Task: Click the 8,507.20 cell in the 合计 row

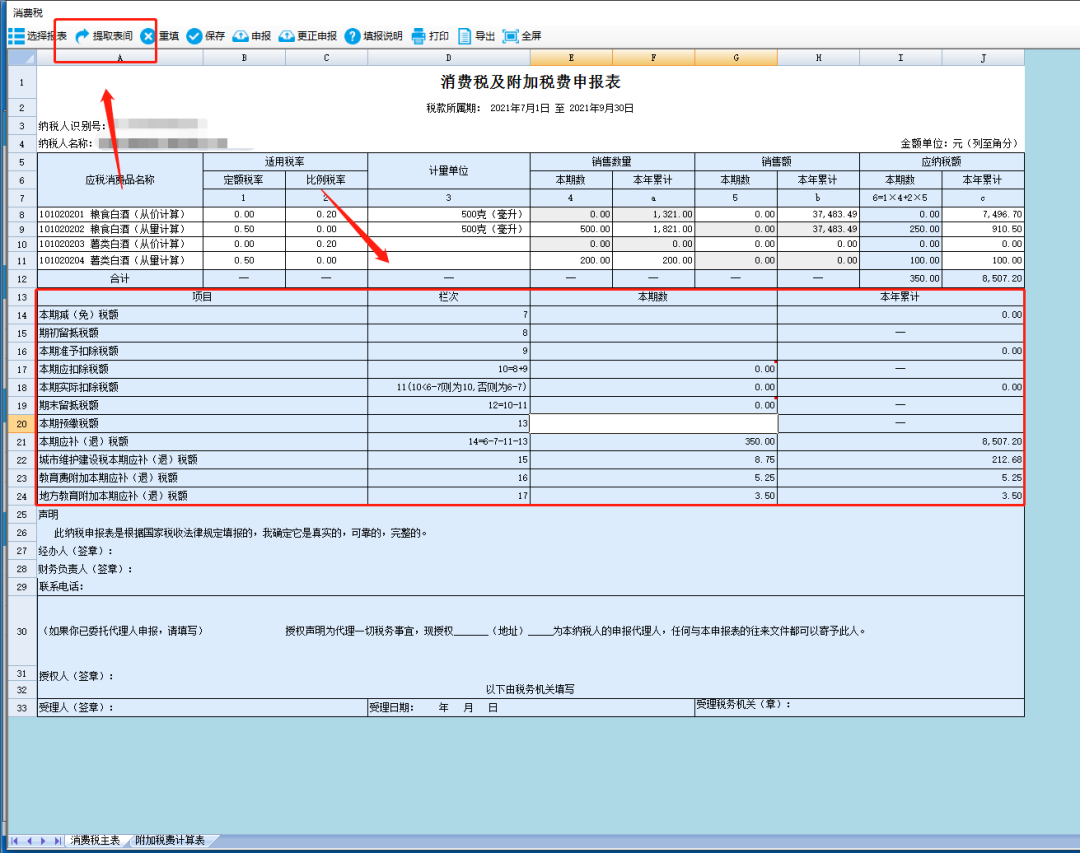Action: [x=984, y=278]
